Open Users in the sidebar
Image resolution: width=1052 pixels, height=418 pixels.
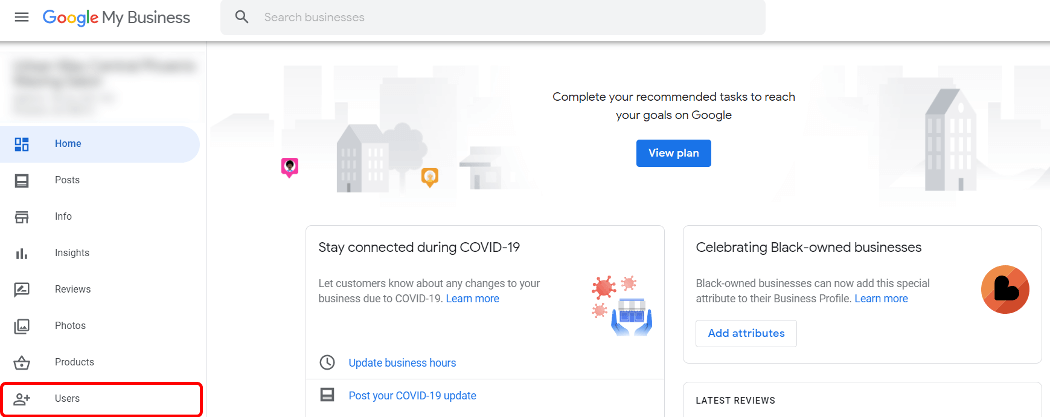click(101, 399)
